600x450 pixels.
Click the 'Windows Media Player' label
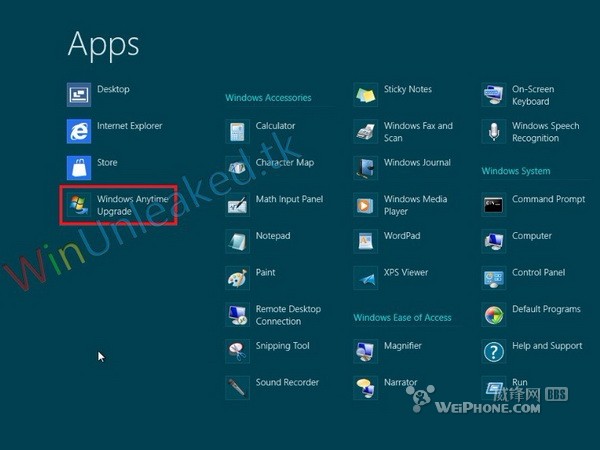coord(416,205)
